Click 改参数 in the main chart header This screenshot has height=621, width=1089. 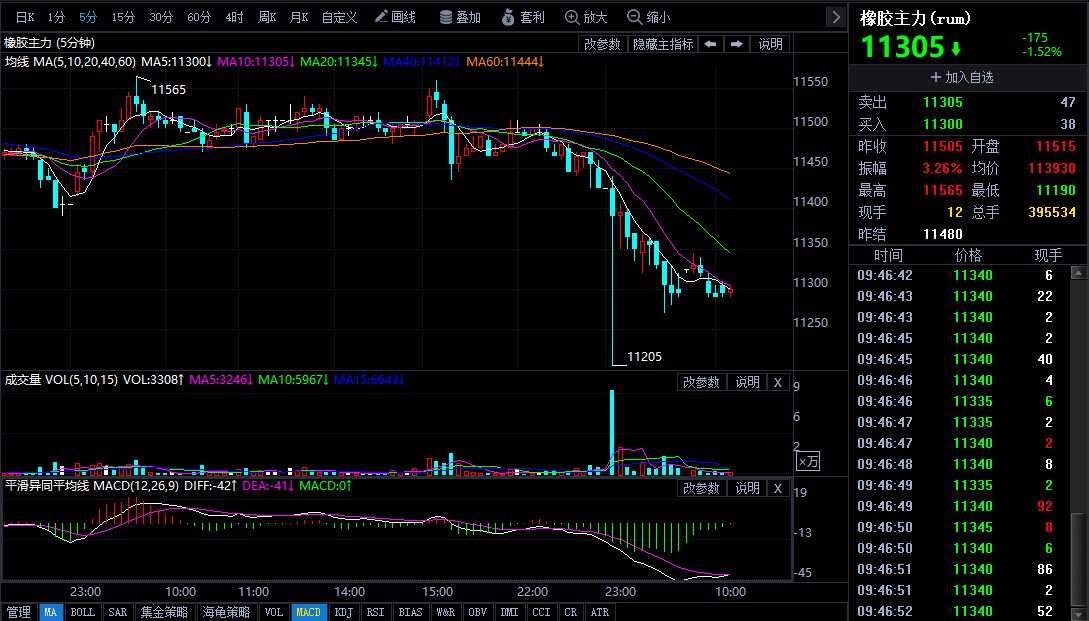[x=602, y=44]
